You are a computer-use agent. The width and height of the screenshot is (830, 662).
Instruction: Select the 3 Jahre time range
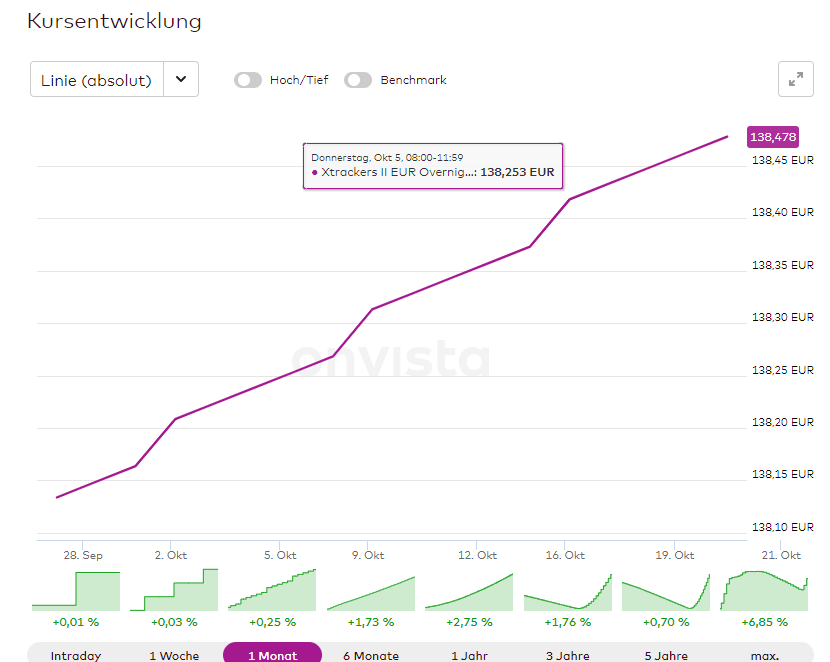567,655
